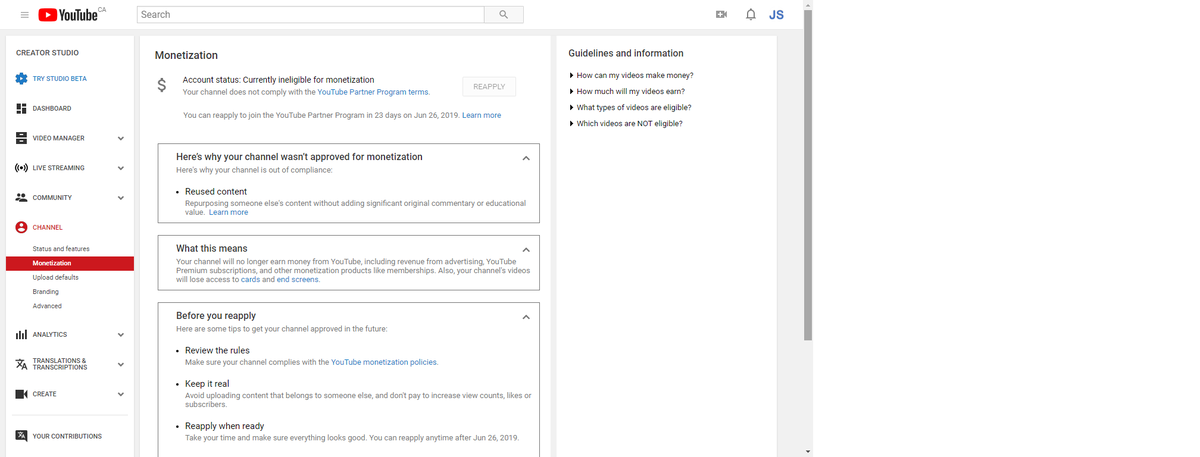The width and height of the screenshot is (1200, 457).
Task: Click the Community people icon
Action: point(21,197)
